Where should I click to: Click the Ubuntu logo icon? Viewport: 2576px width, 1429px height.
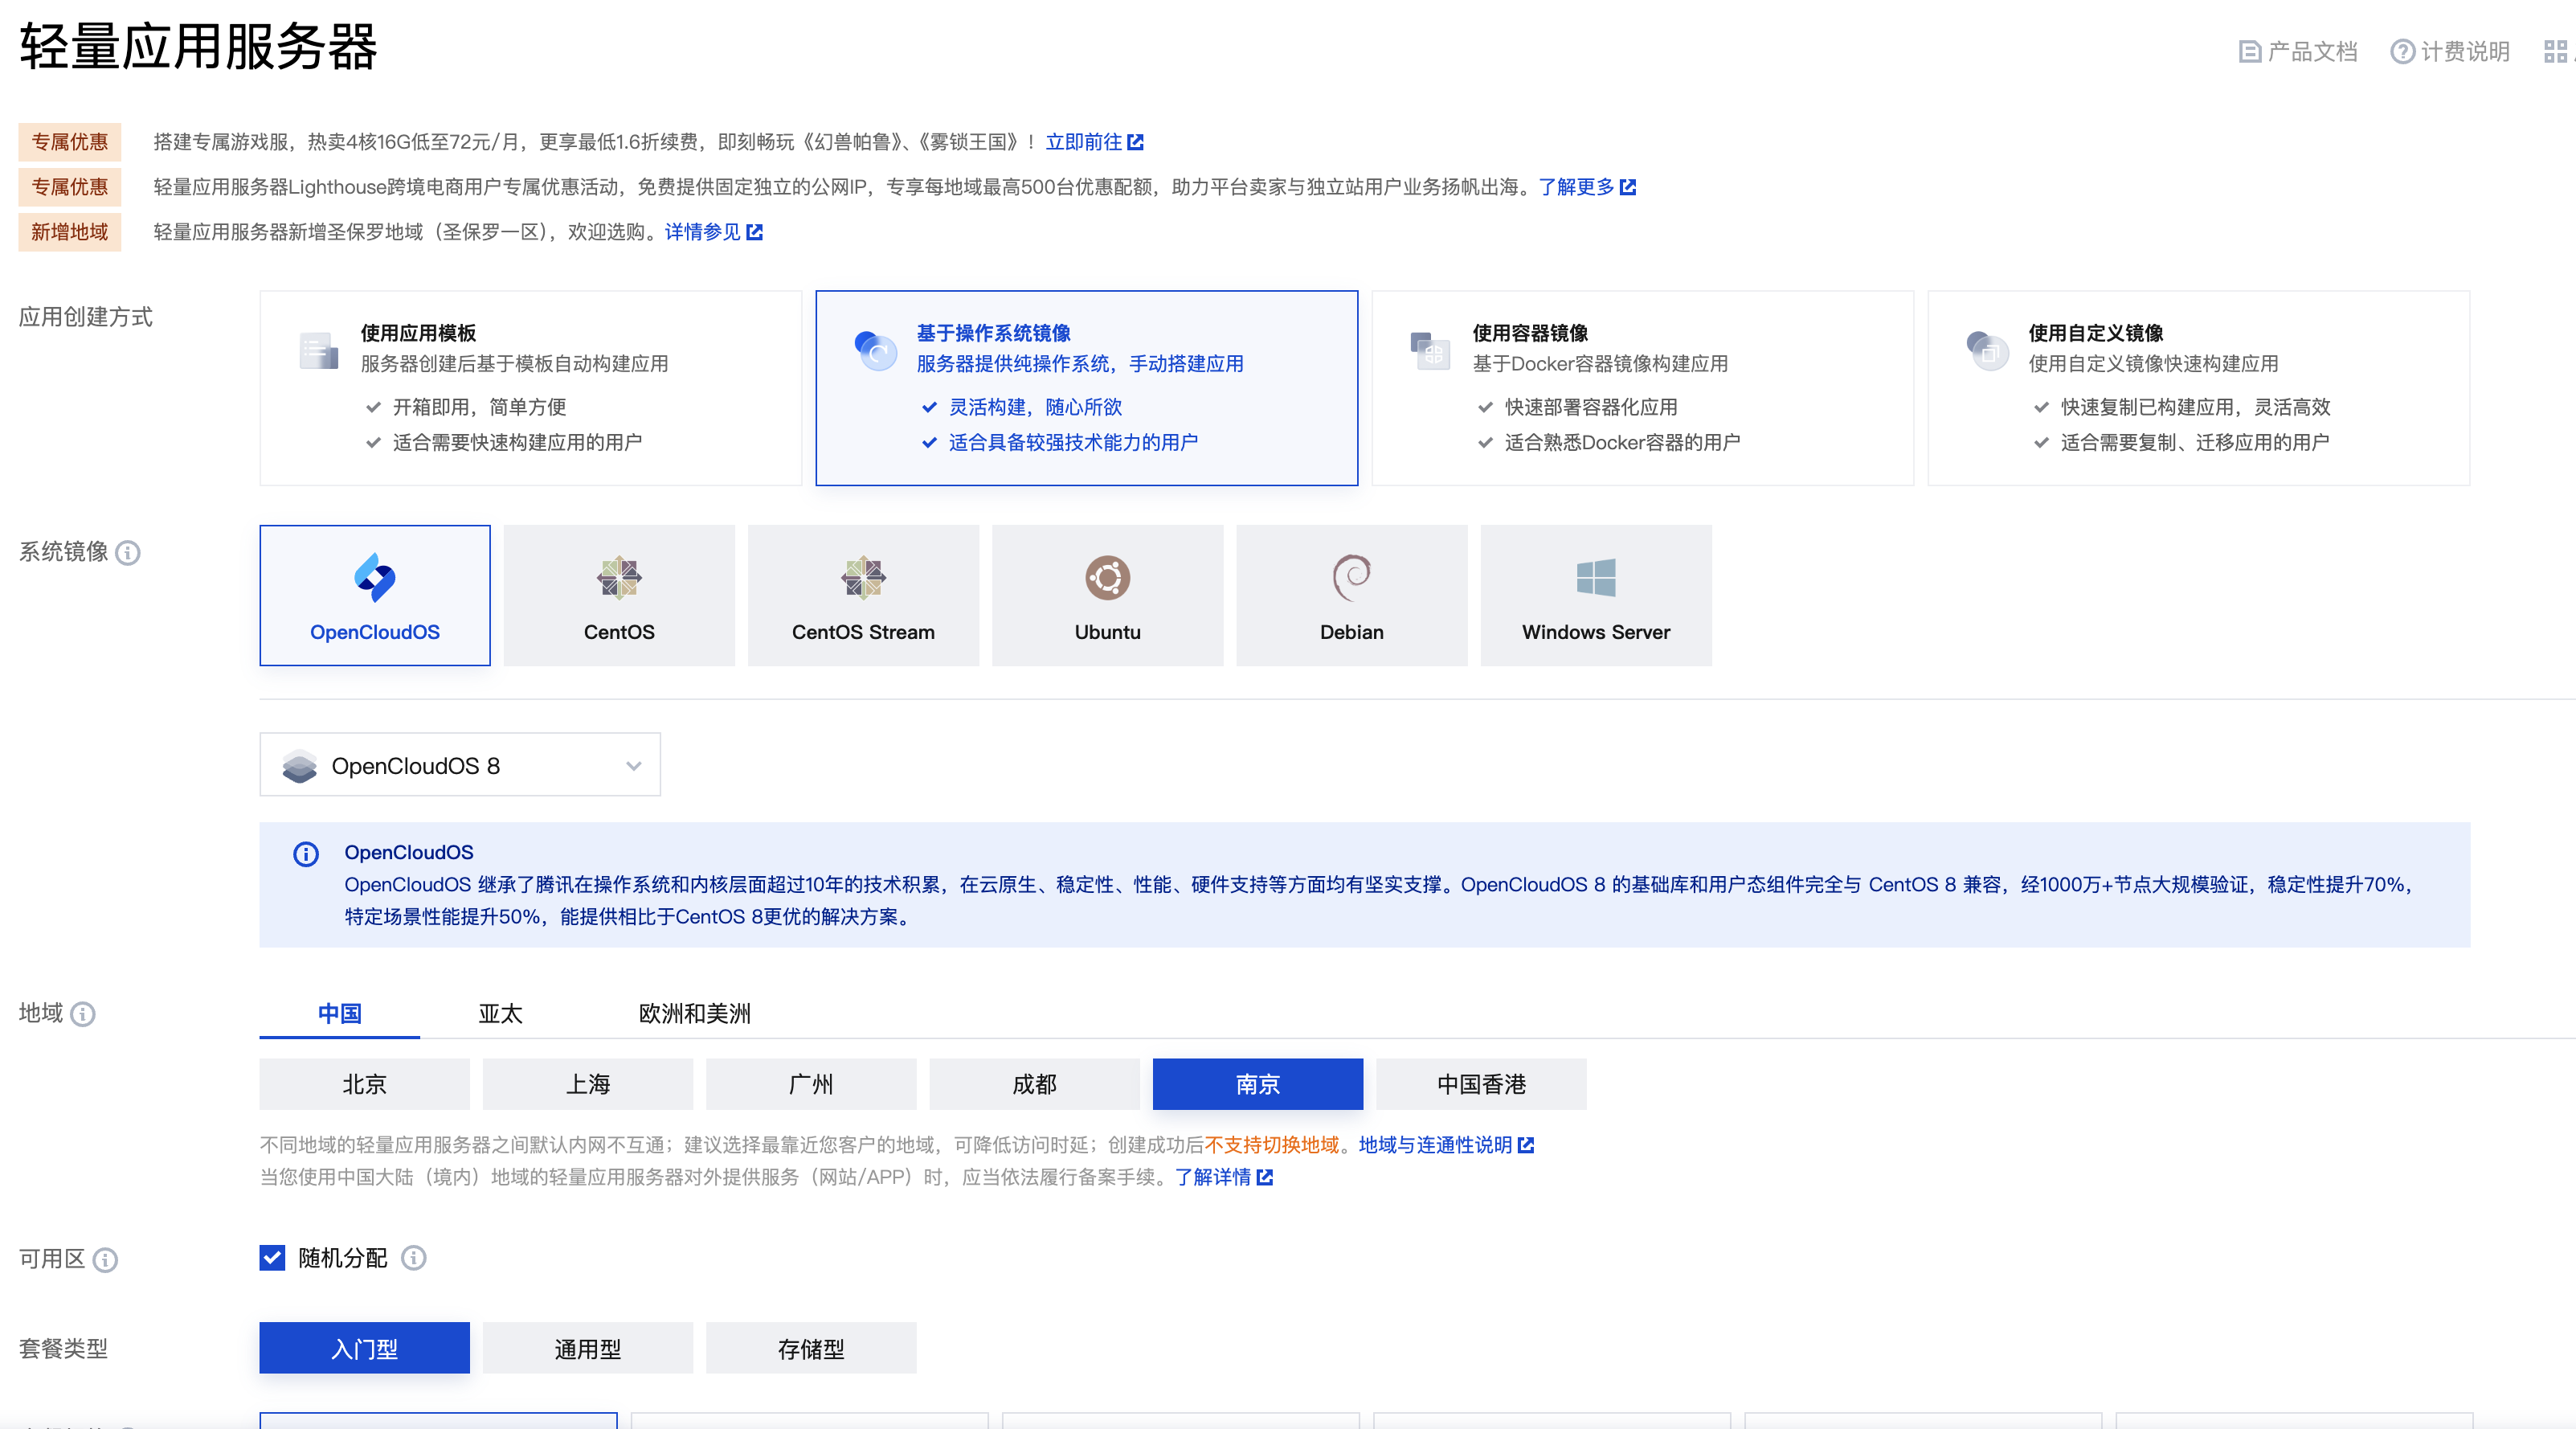point(1107,578)
